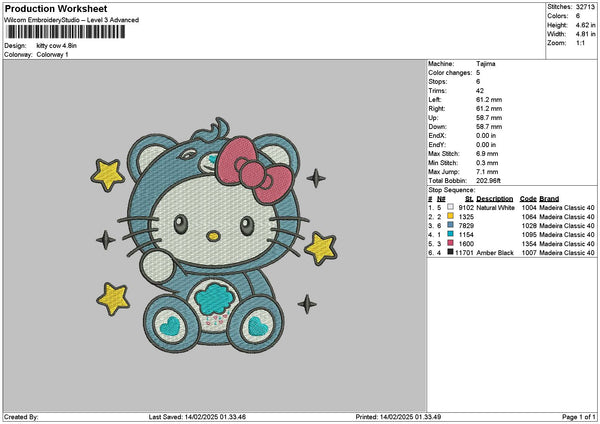Click the 'Created By:' footer label
600x424 pixels.
21,417
